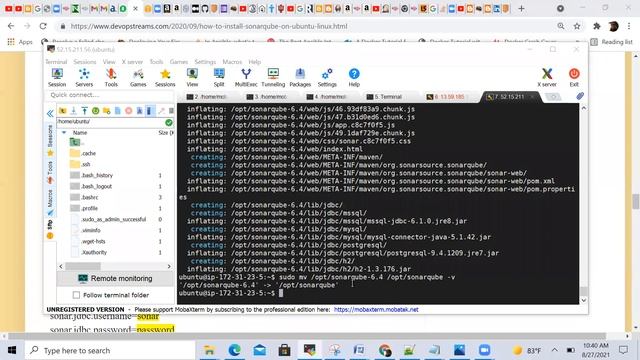This screenshot has width=640, height=360.
Task: Open the Macros menu
Action: [232, 62]
